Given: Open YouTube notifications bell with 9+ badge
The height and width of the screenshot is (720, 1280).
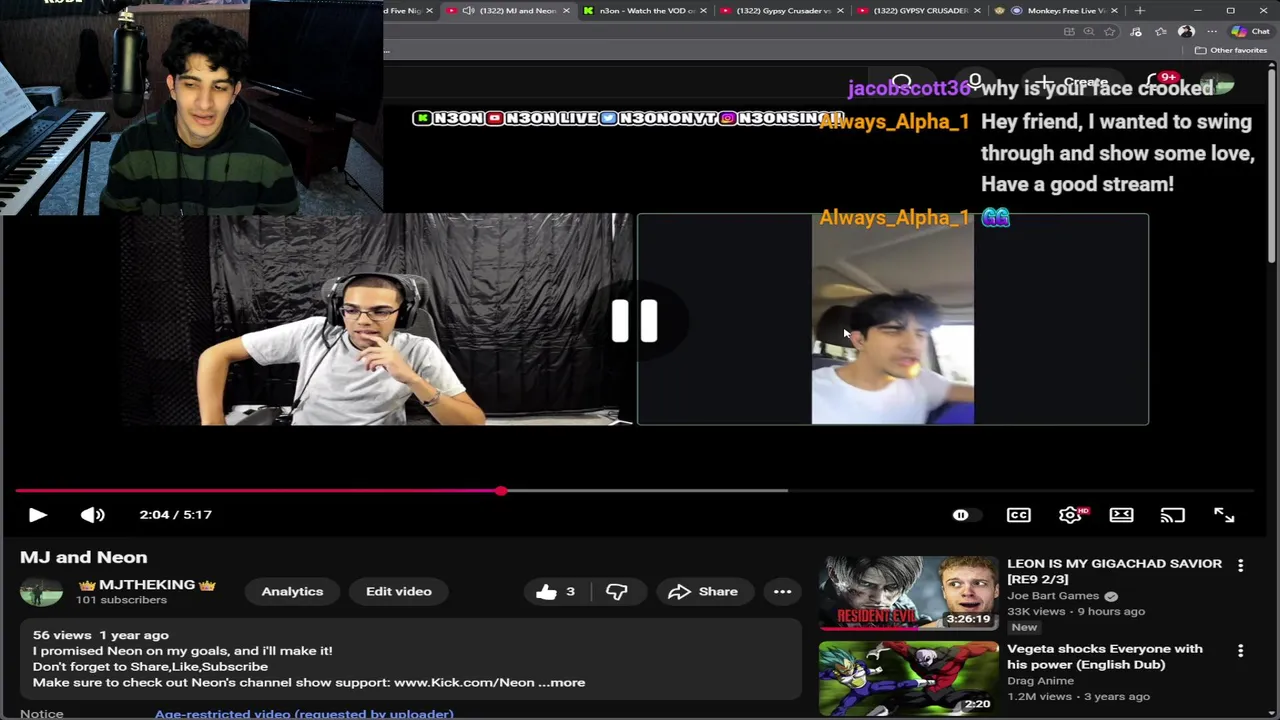Looking at the screenshot, I should [x=1162, y=82].
